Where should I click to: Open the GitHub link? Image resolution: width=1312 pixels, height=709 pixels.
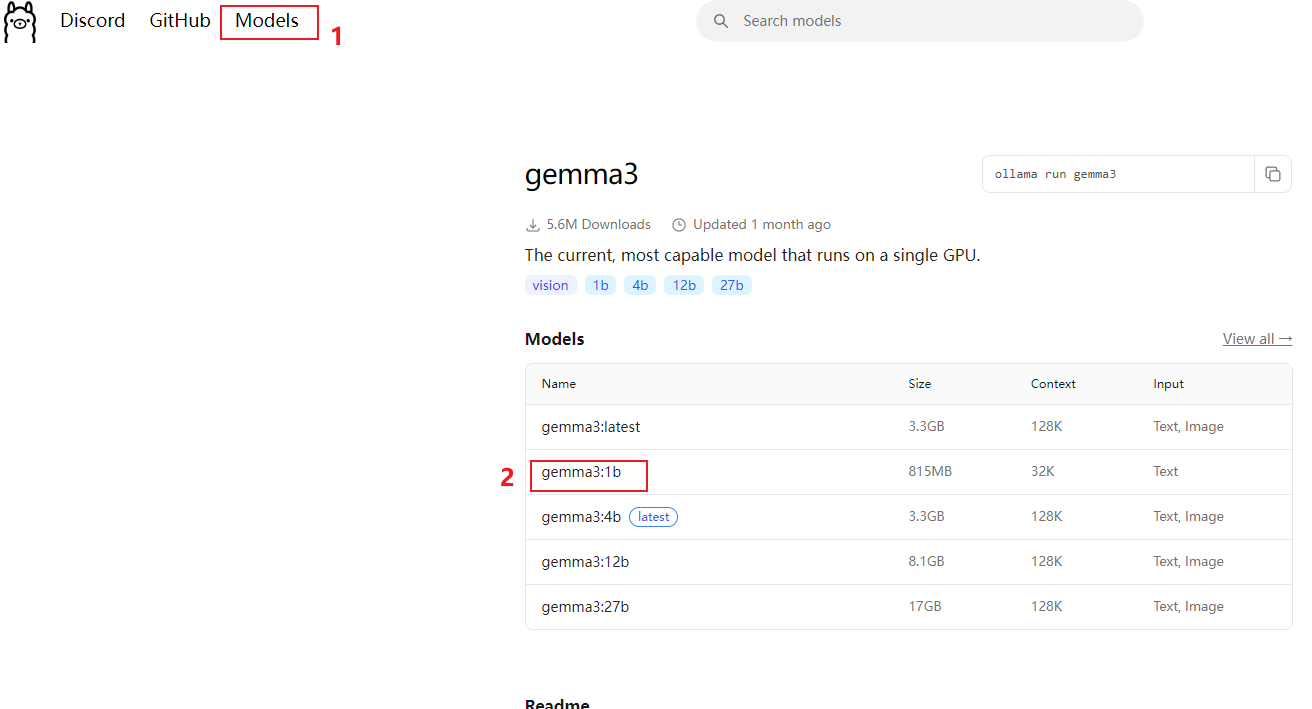click(180, 21)
